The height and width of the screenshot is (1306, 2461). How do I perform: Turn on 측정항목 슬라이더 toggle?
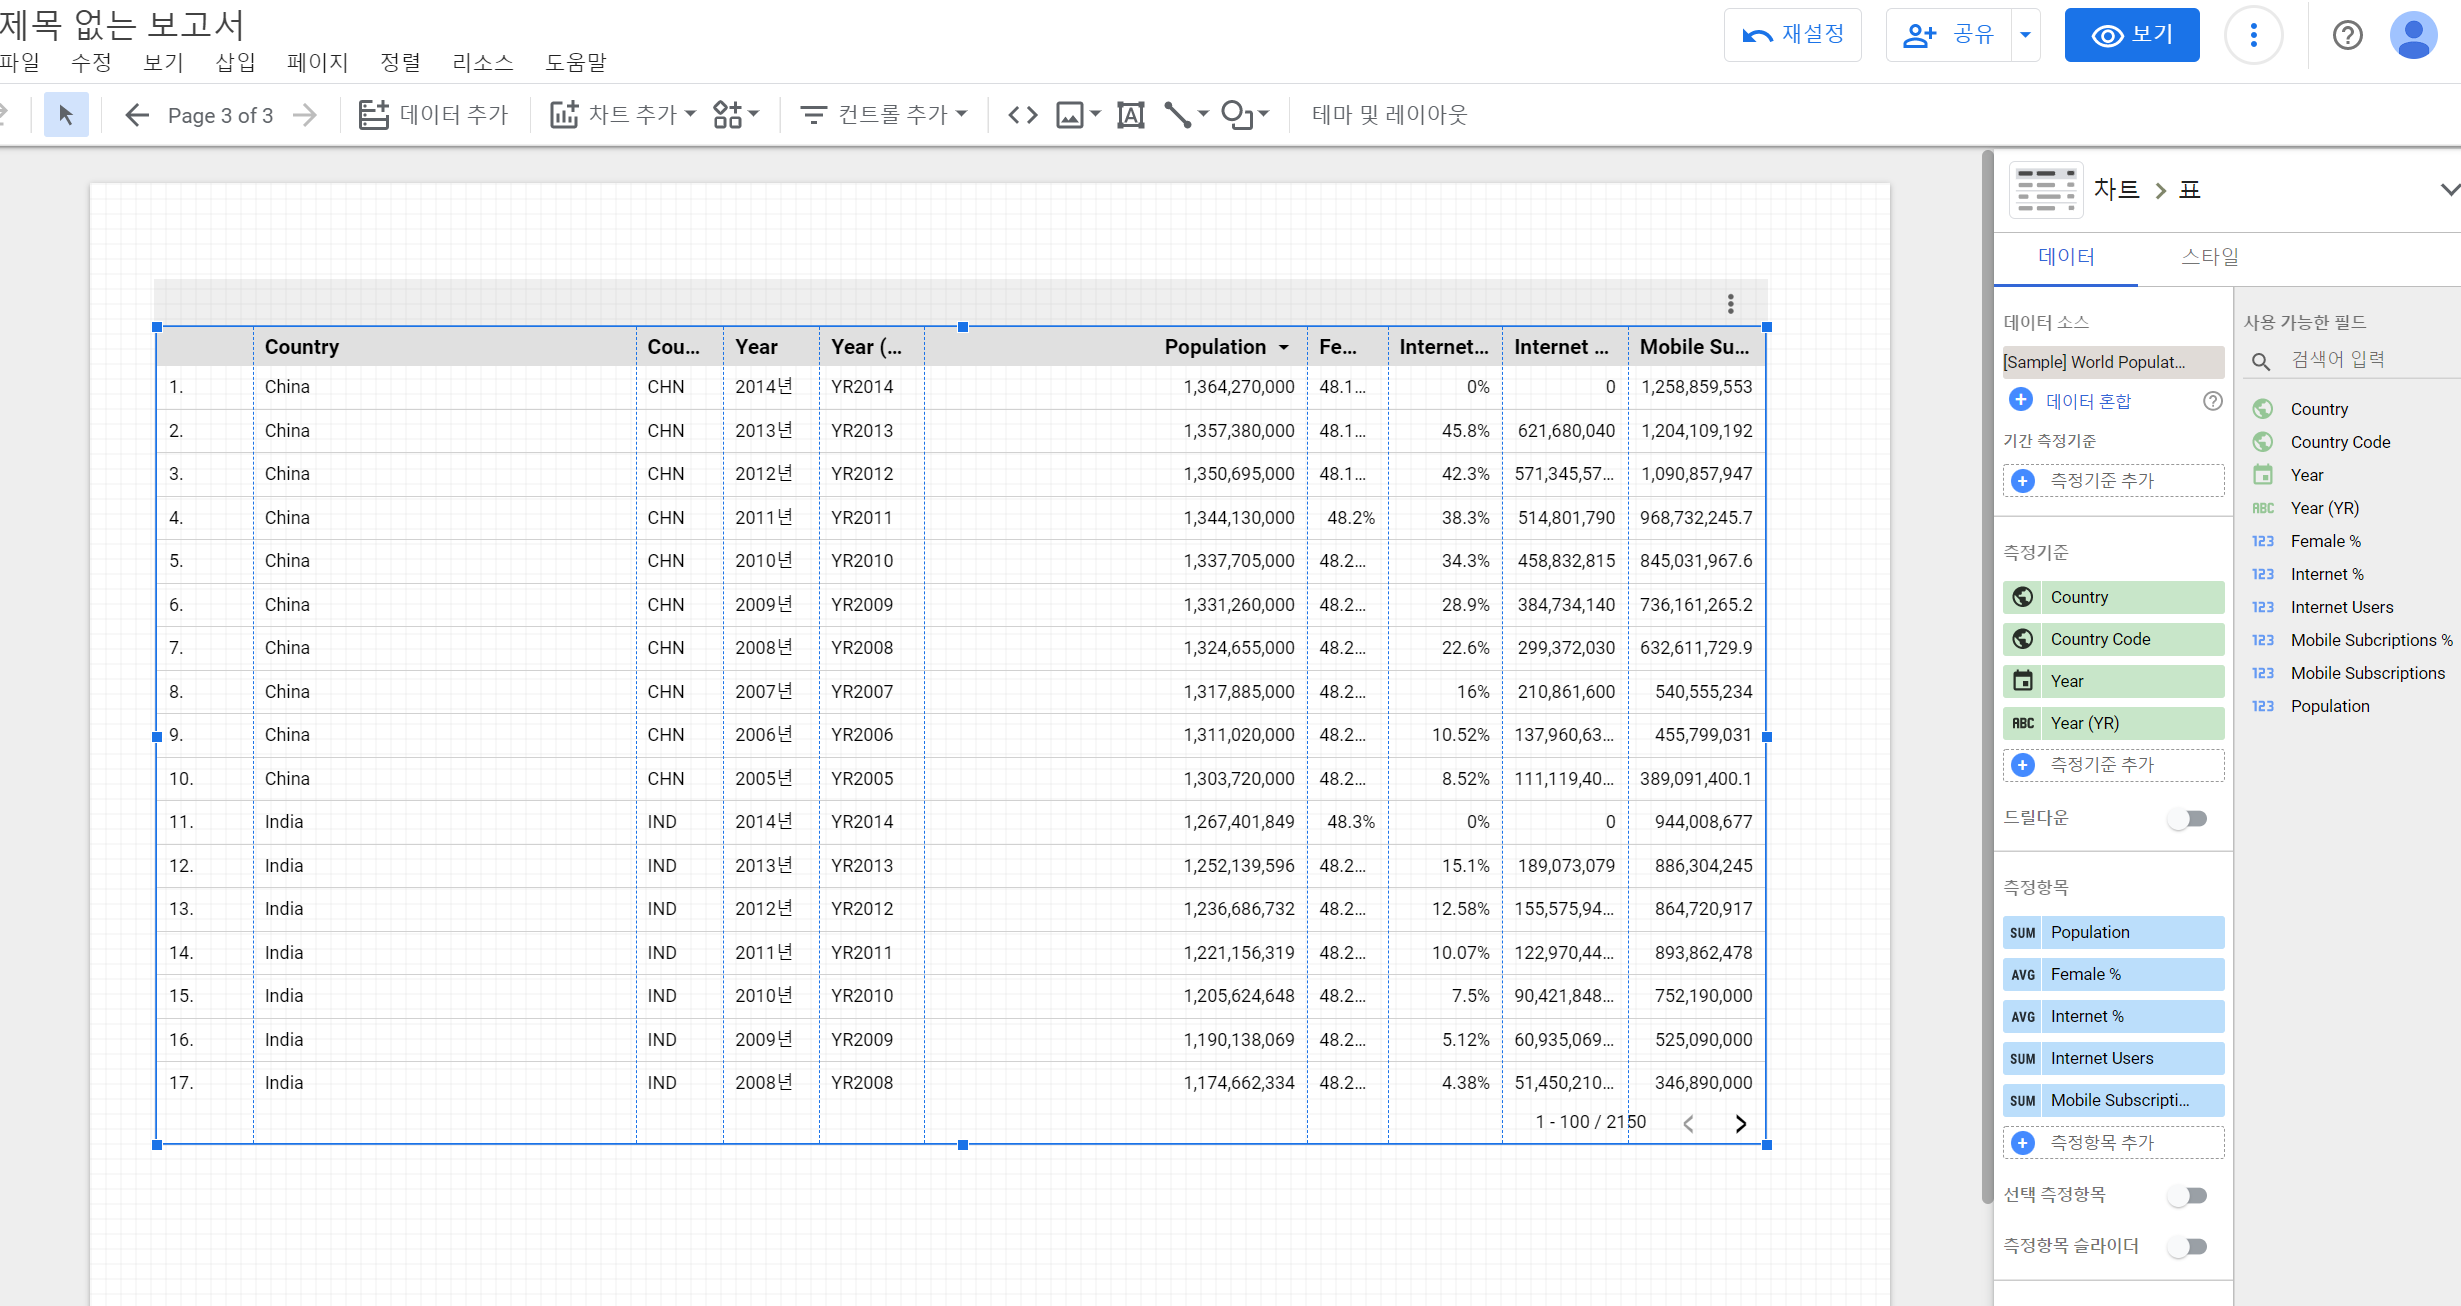click(2187, 1246)
